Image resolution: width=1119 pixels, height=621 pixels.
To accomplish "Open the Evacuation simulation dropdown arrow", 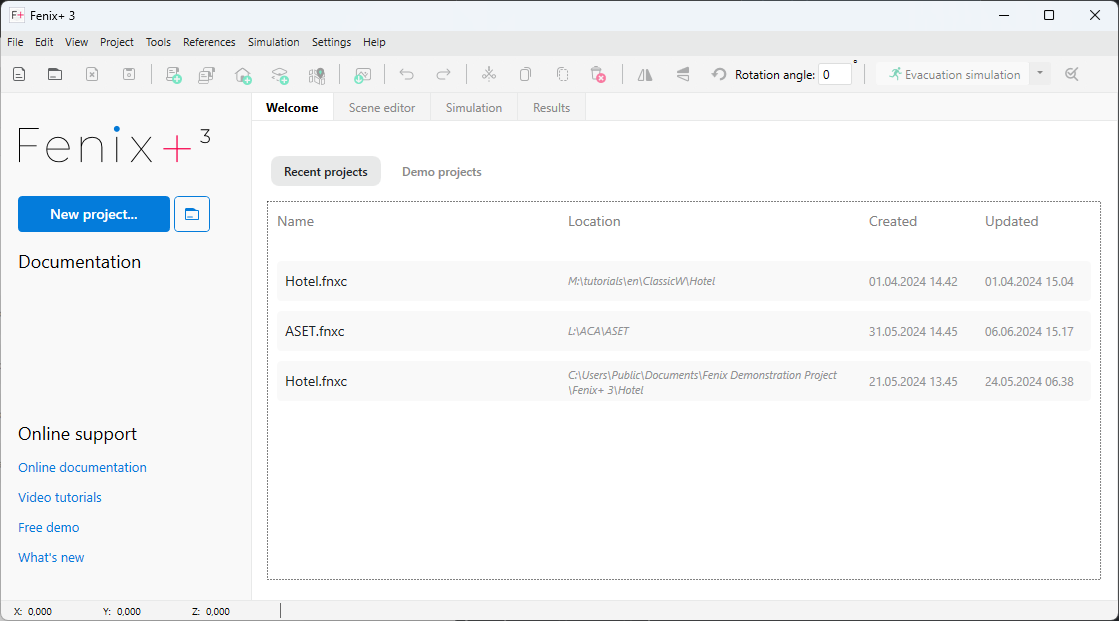I will pos(1039,74).
